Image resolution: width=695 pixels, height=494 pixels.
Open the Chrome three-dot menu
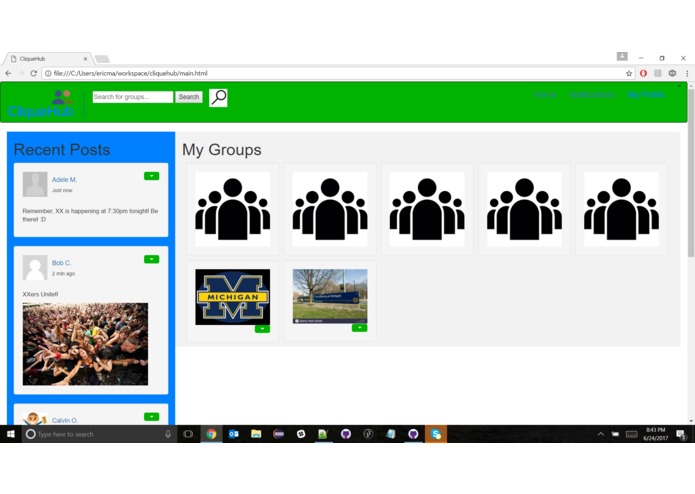coord(687,74)
